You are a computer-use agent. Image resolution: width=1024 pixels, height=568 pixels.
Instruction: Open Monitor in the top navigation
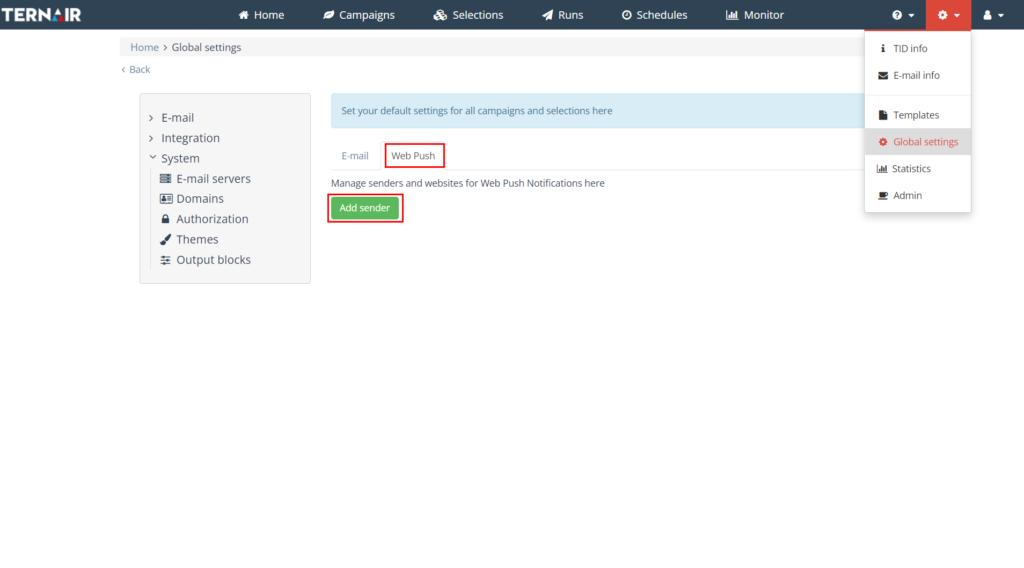[x=754, y=15]
